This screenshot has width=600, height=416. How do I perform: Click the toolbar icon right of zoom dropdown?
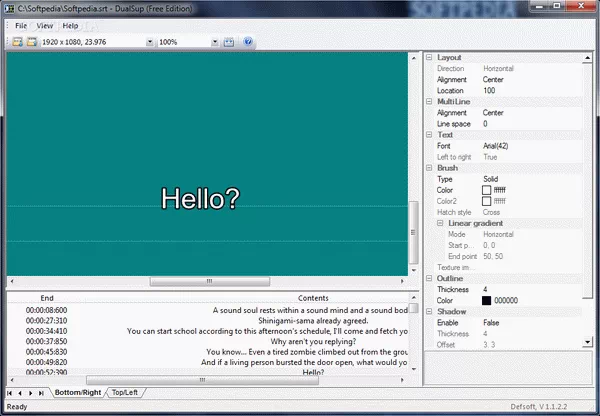tap(229, 43)
